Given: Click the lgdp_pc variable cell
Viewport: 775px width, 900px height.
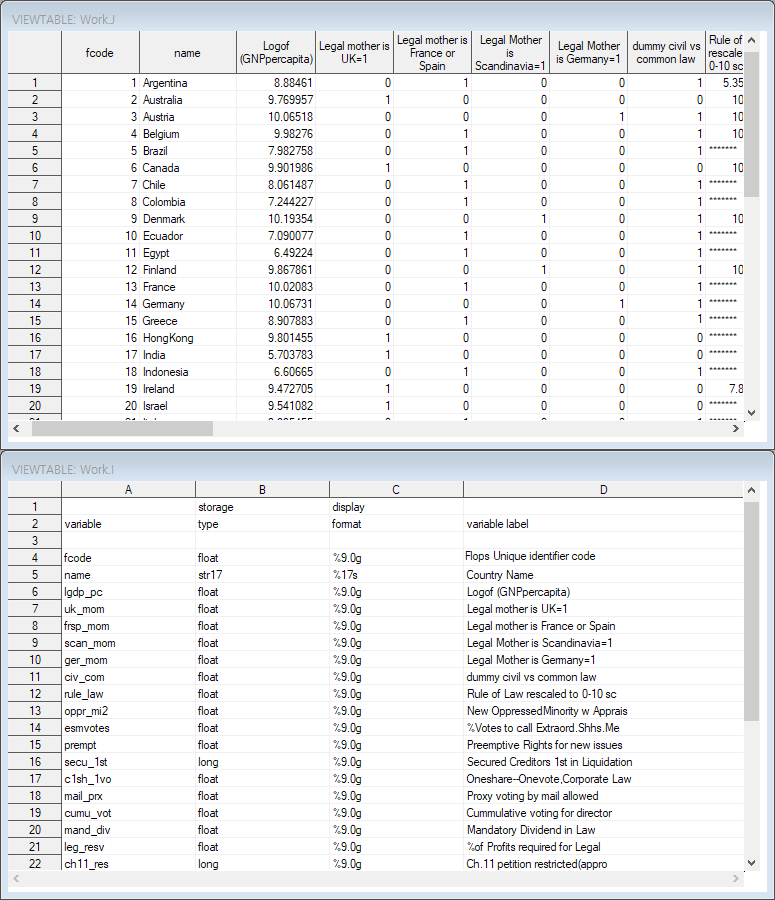Looking at the screenshot, I should (129, 592).
